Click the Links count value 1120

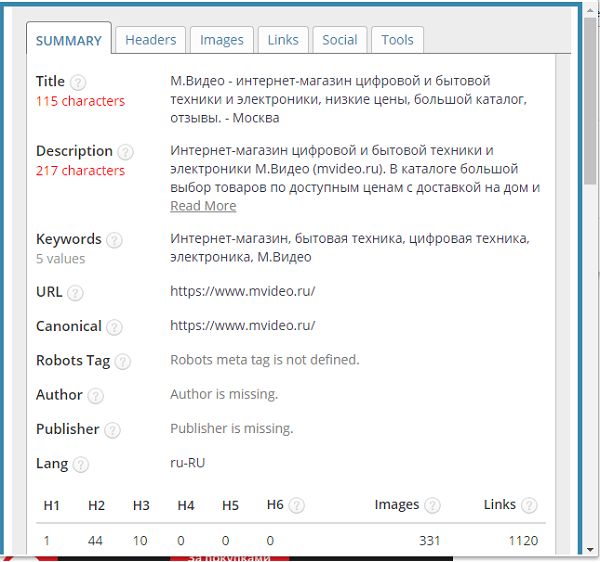coord(523,541)
